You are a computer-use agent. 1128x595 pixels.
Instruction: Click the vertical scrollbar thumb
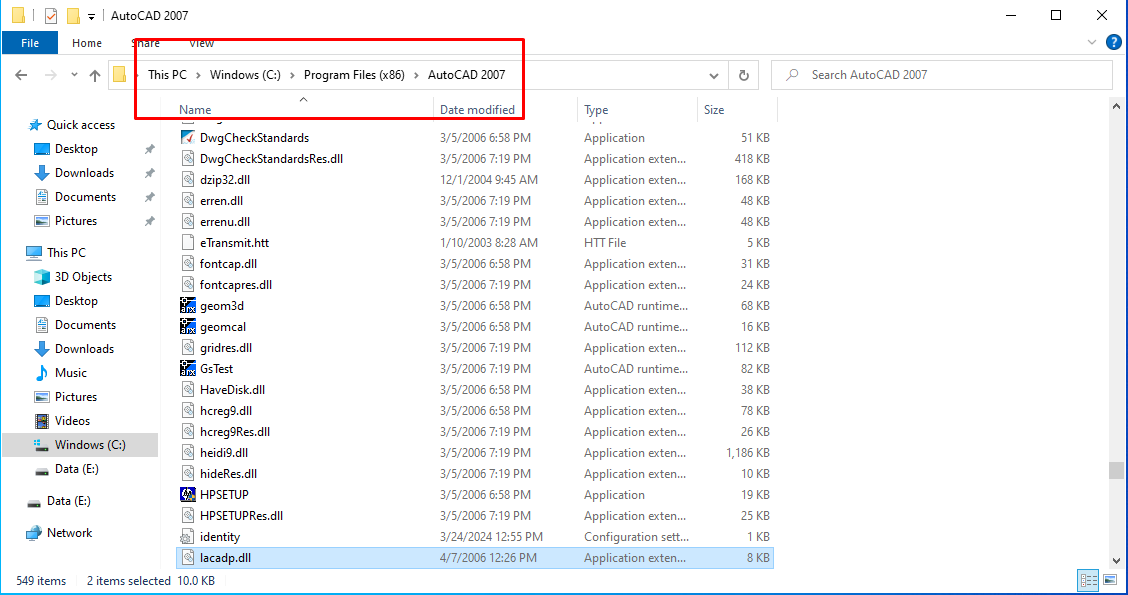pos(1114,470)
